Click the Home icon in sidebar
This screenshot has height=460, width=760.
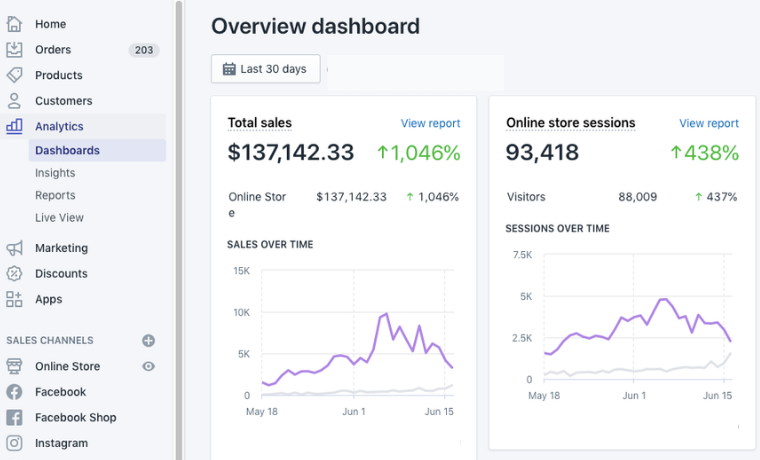click(14, 24)
